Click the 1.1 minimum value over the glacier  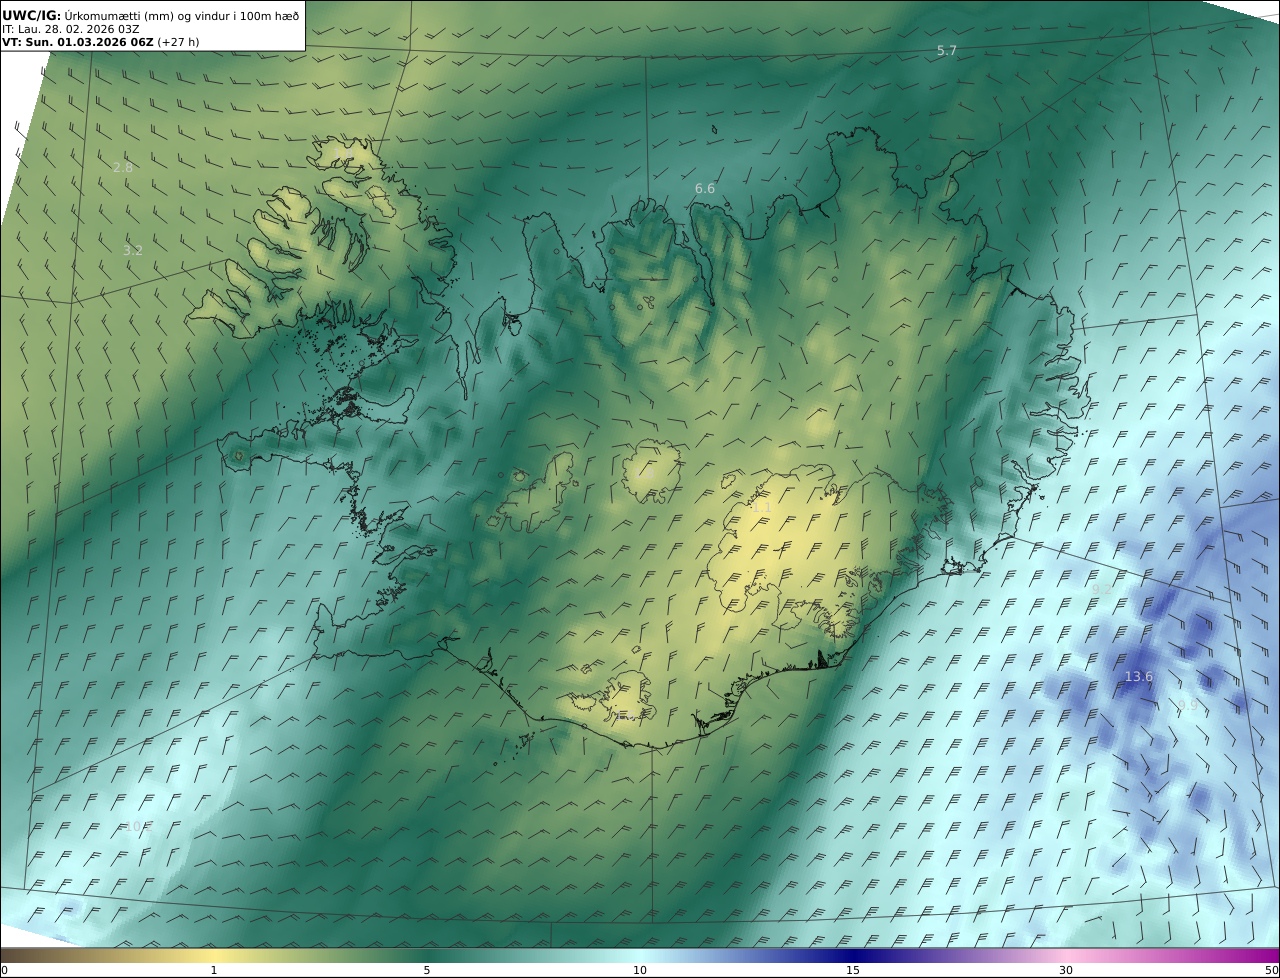761,507
